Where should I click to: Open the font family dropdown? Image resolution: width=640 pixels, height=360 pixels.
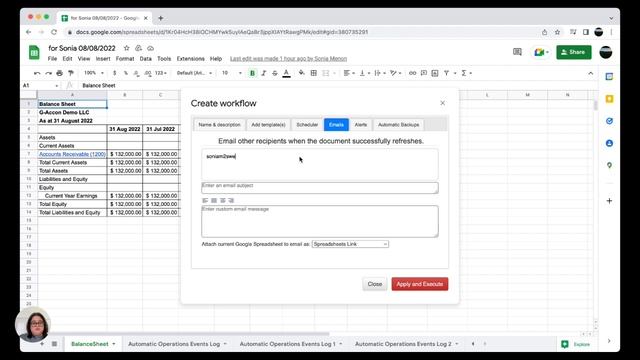[194, 73]
